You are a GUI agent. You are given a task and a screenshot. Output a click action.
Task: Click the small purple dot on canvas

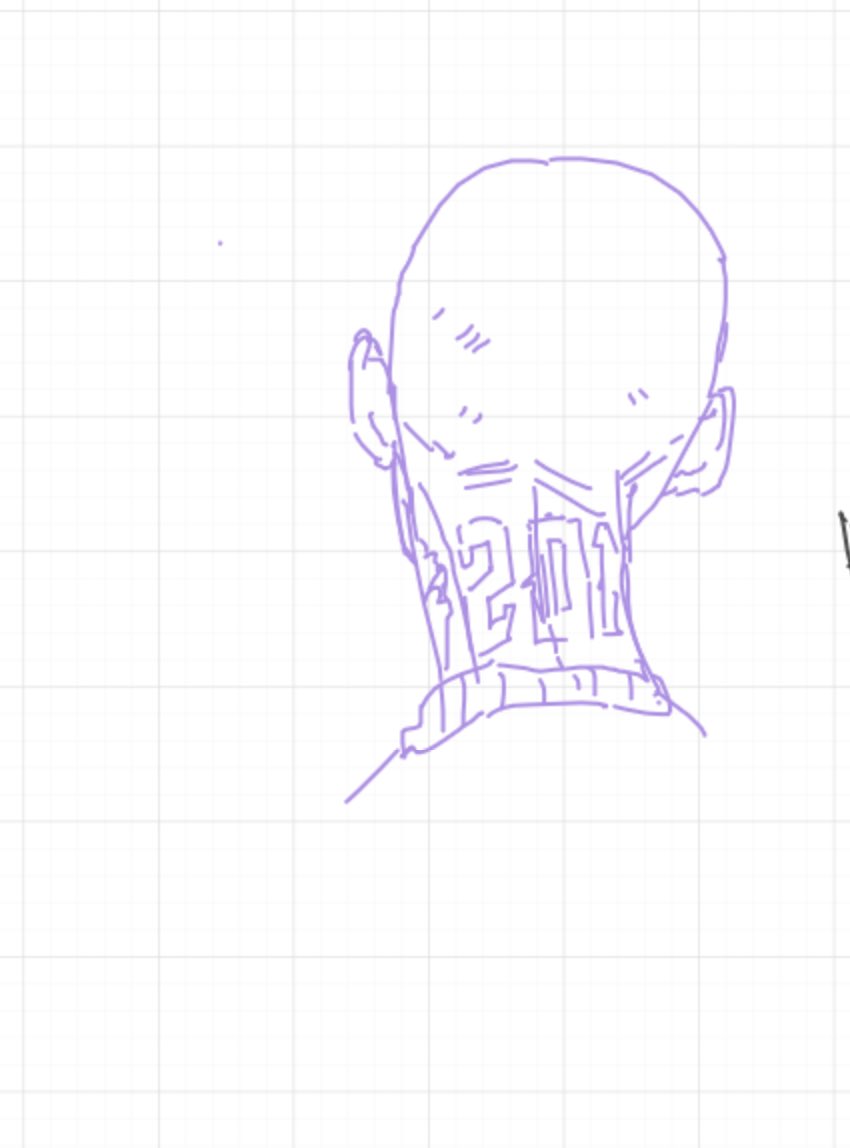pyautogui.click(x=220, y=243)
